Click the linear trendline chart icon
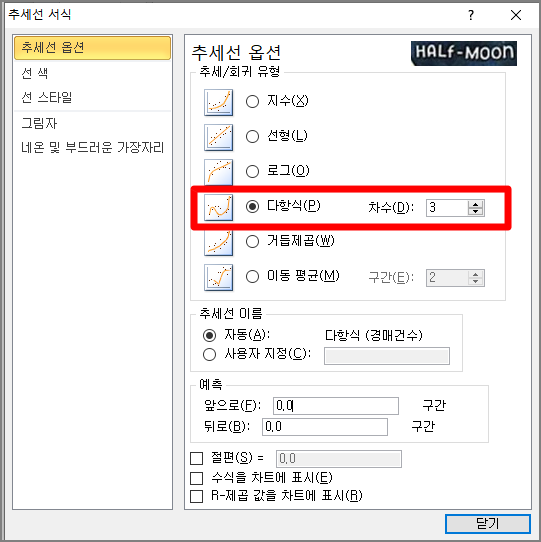Image resolution: width=541 pixels, height=542 pixels. [x=218, y=138]
